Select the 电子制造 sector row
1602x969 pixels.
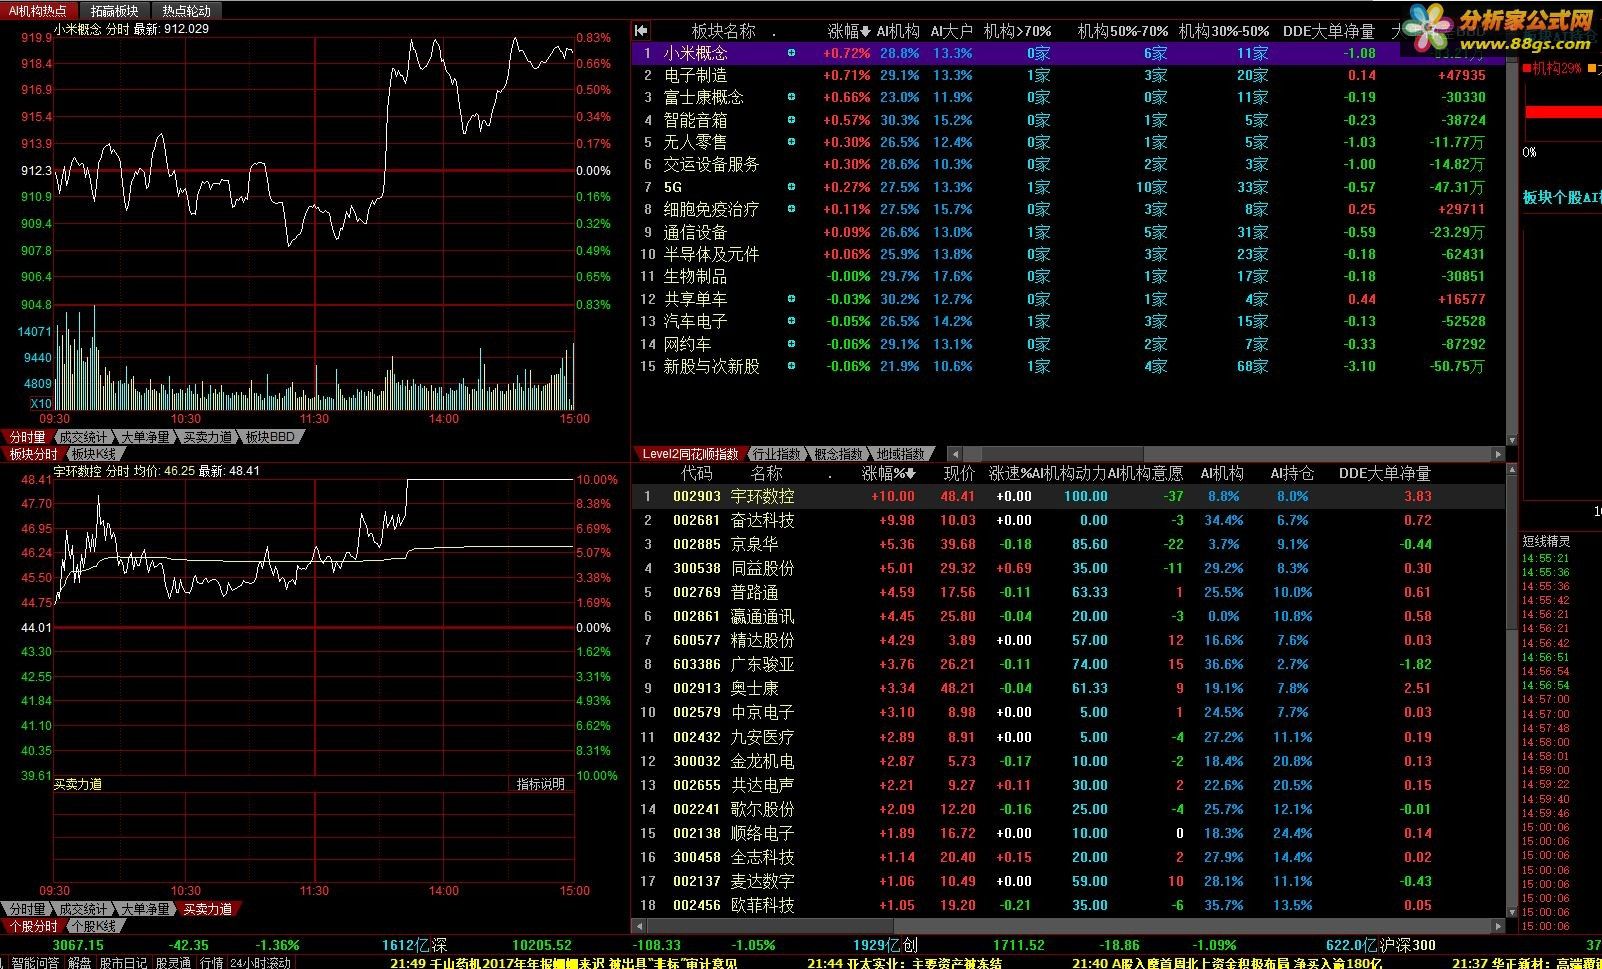coord(1068,75)
